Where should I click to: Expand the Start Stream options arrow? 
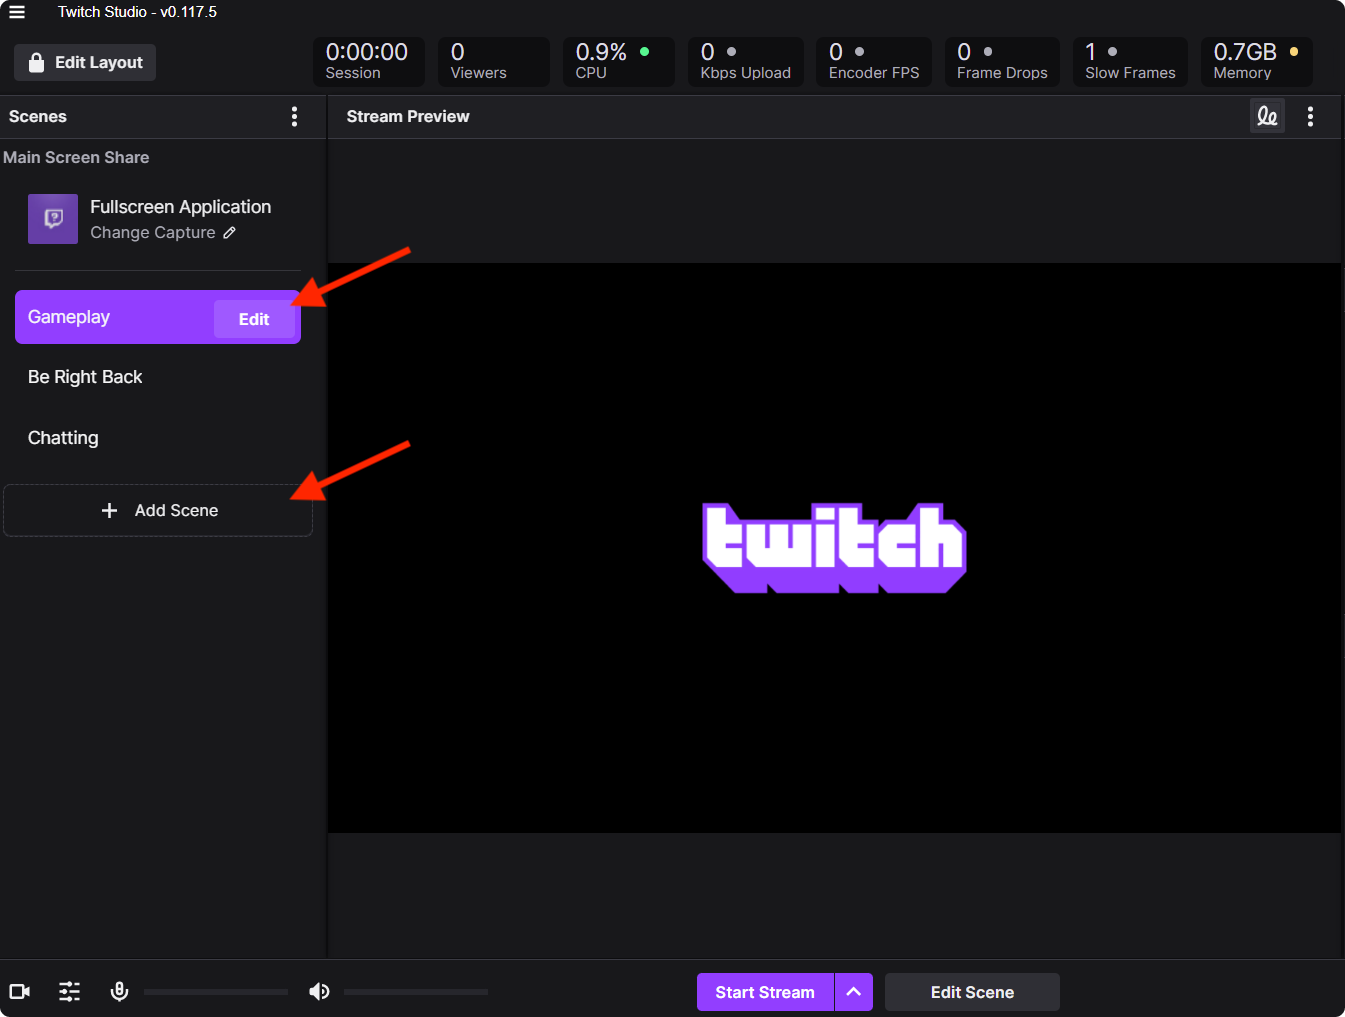pos(854,992)
